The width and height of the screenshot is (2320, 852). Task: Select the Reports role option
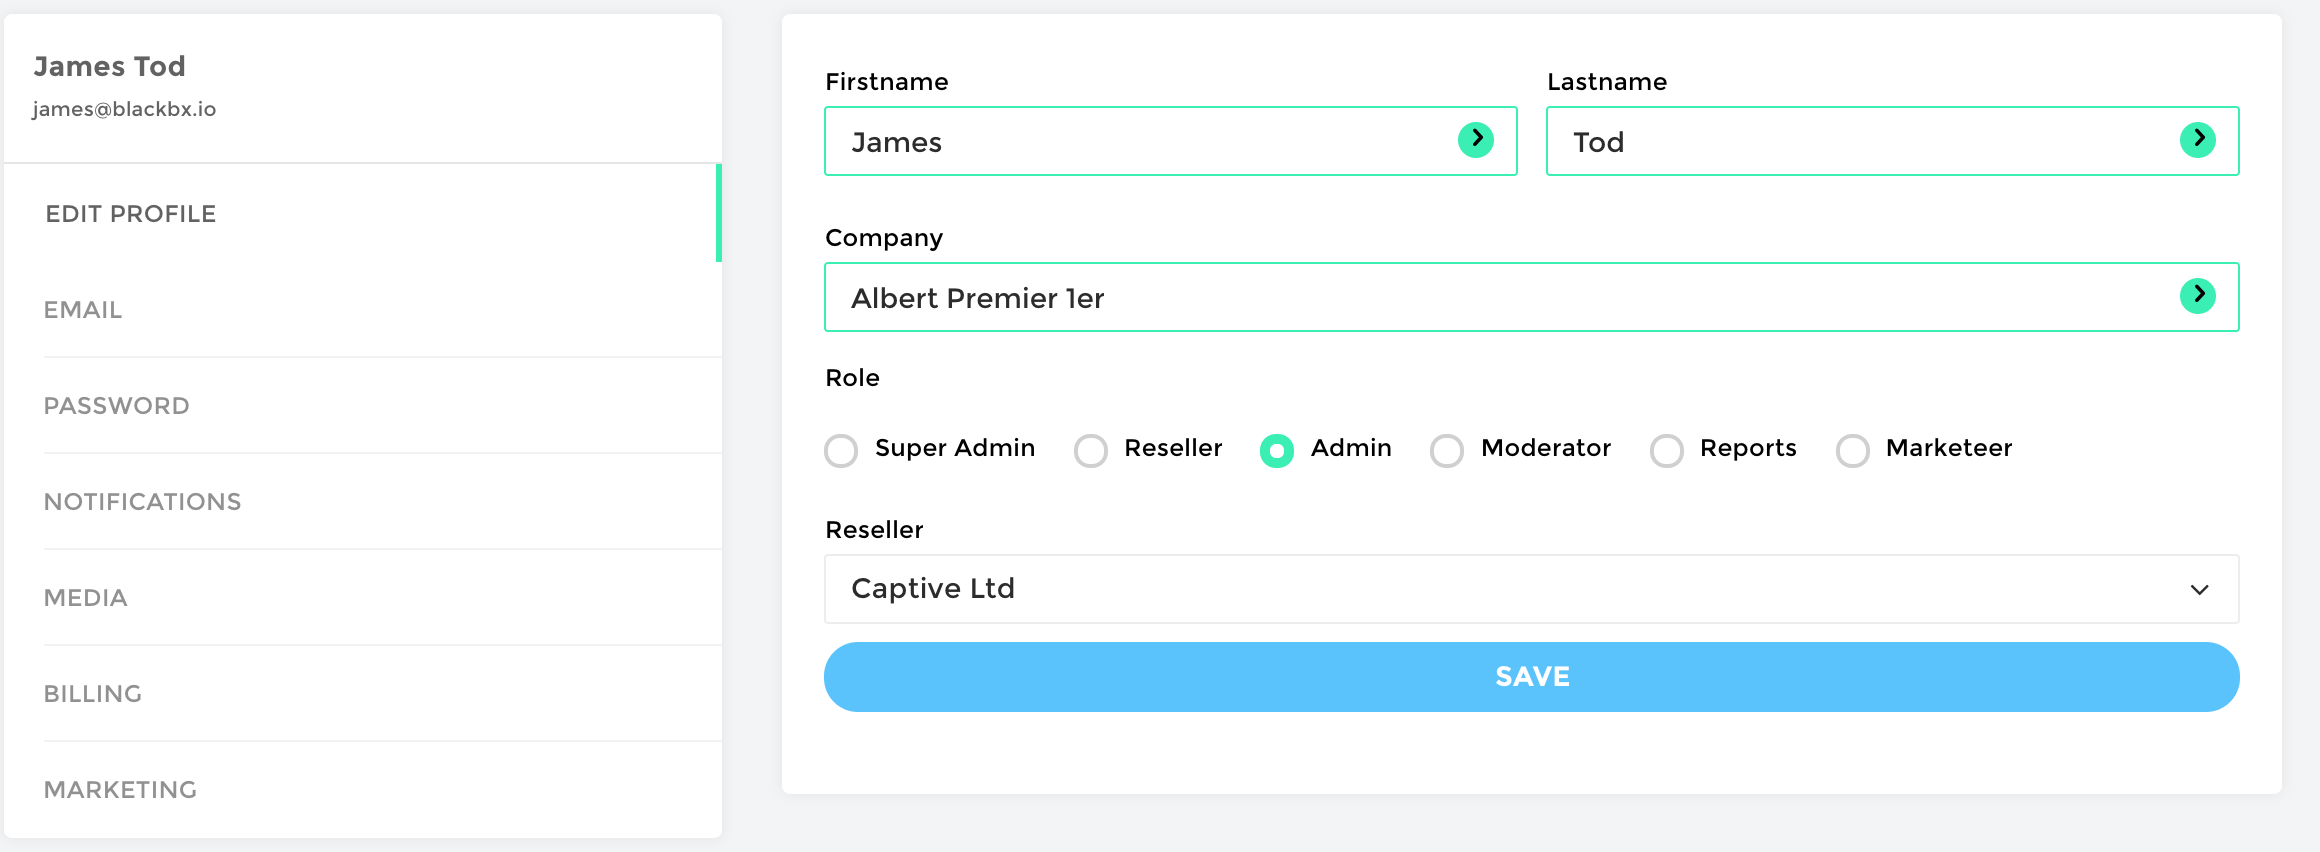tap(1667, 450)
